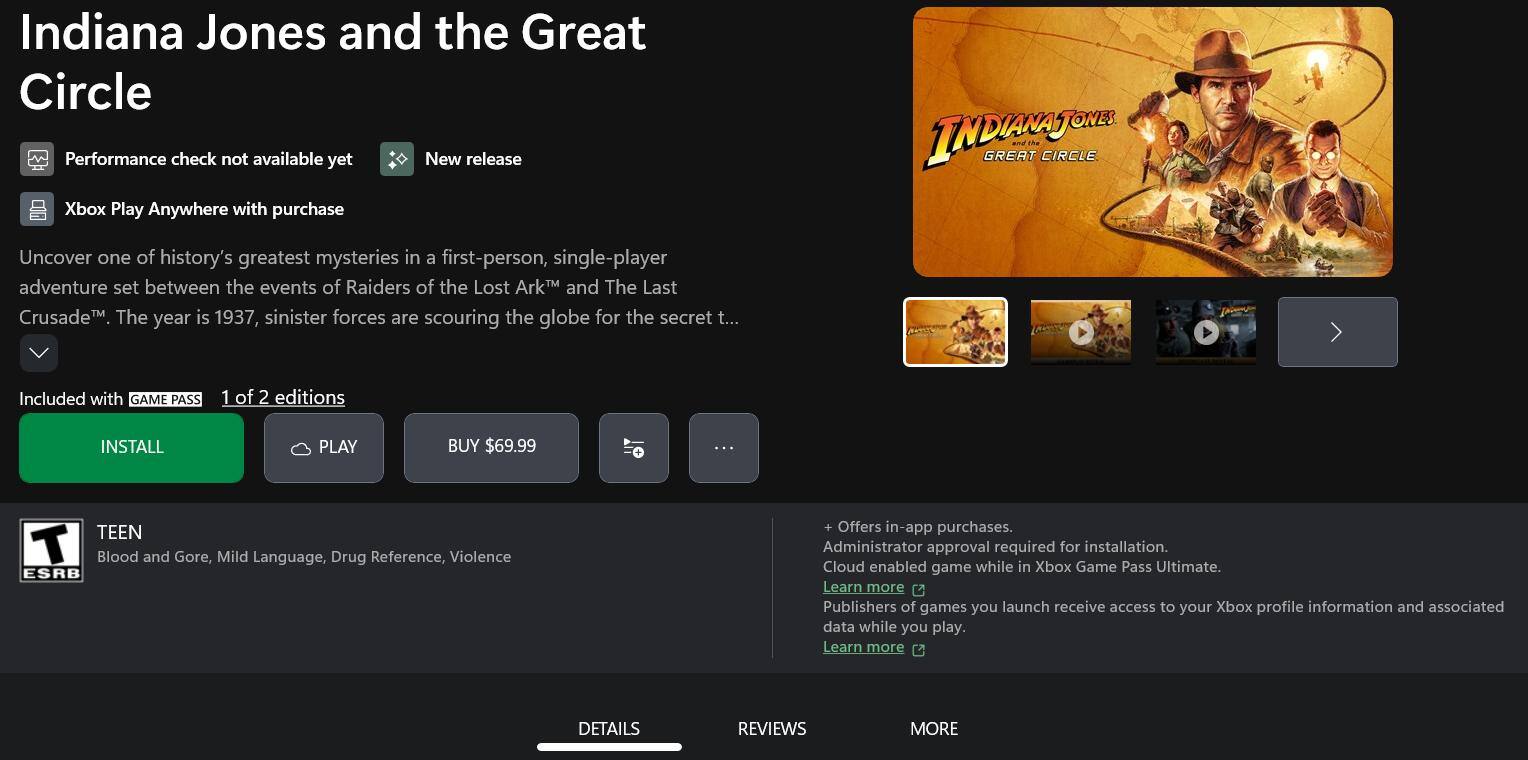Click the ESRB Teen rating badge

[51, 551]
